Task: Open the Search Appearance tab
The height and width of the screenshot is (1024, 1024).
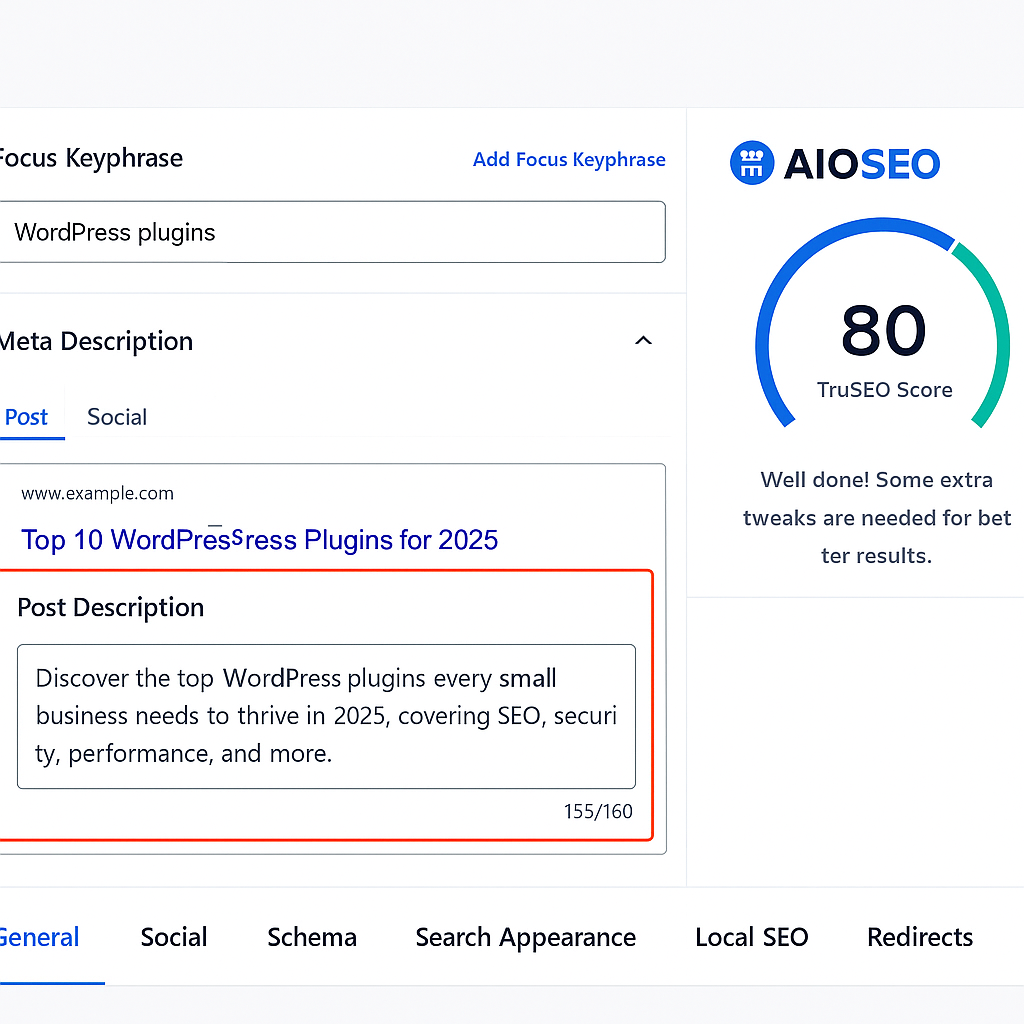Action: (526, 938)
